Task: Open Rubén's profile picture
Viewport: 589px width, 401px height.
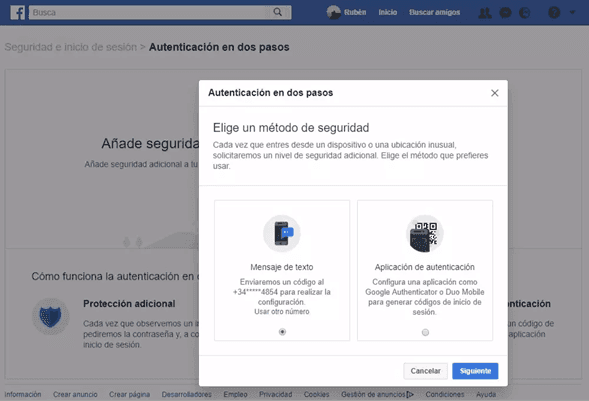Action: click(334, 12)
